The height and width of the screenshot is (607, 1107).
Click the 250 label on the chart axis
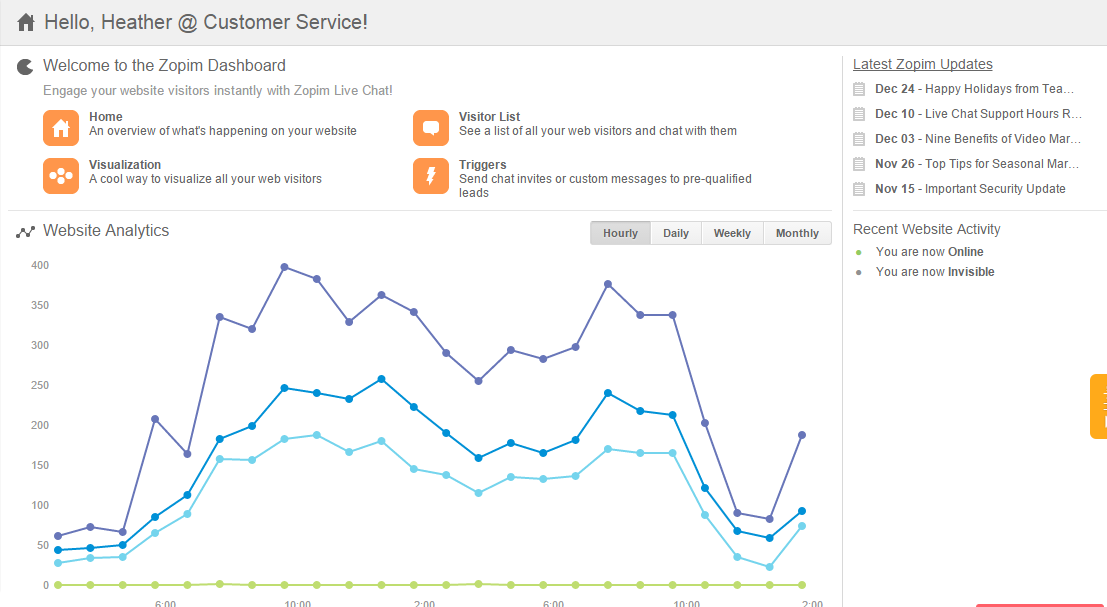40,385
